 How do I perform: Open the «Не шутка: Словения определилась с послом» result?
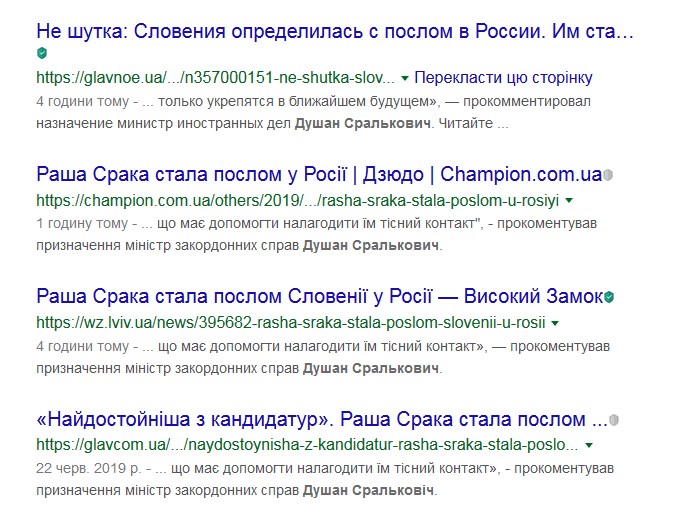point(335,30)
